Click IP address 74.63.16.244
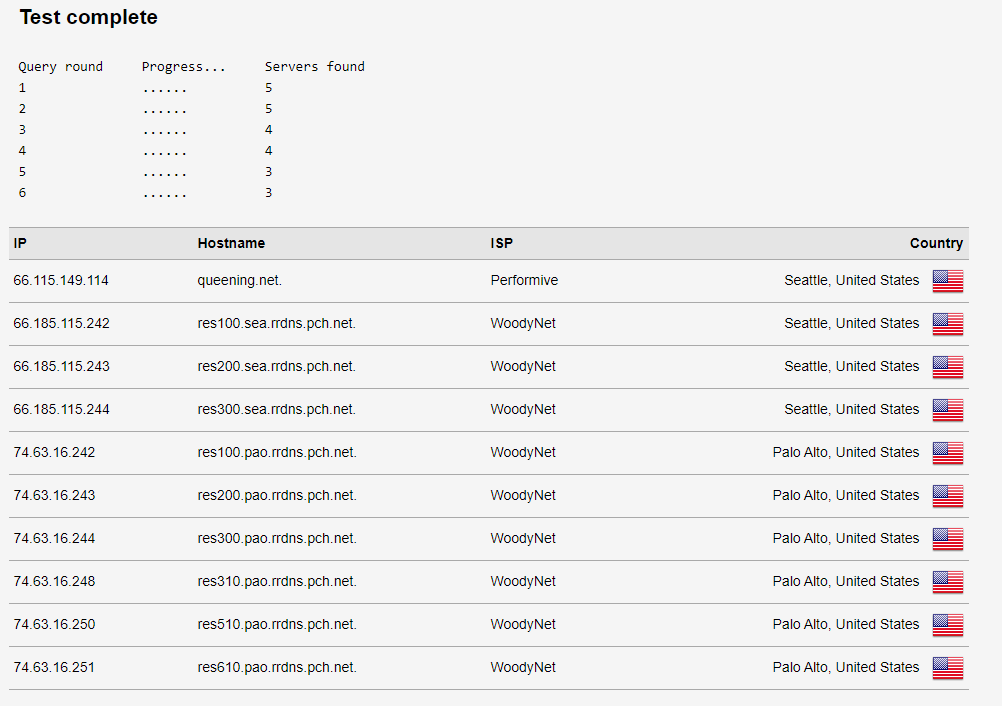The image size is (1002, 706). pyautogui.click(x=54, y=539)
